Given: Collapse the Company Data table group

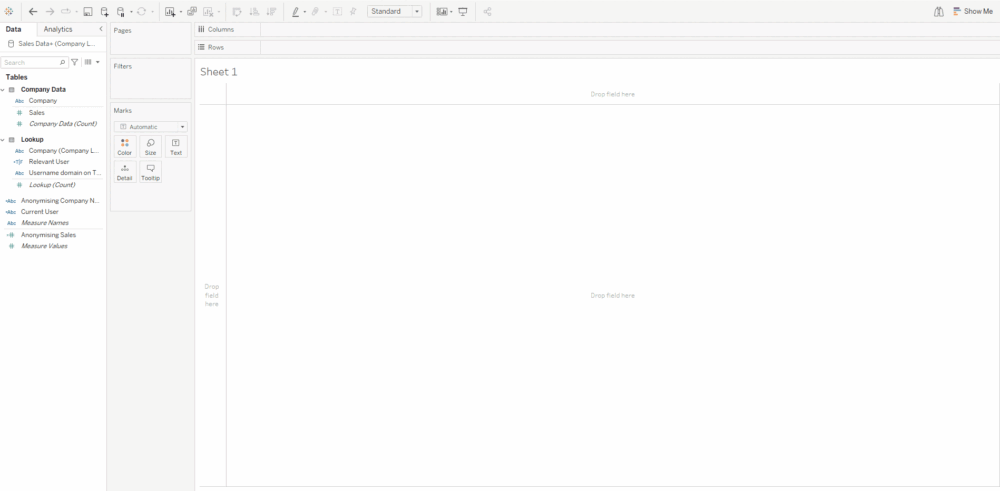Looking at the screenshot, I should click(3, 89).
